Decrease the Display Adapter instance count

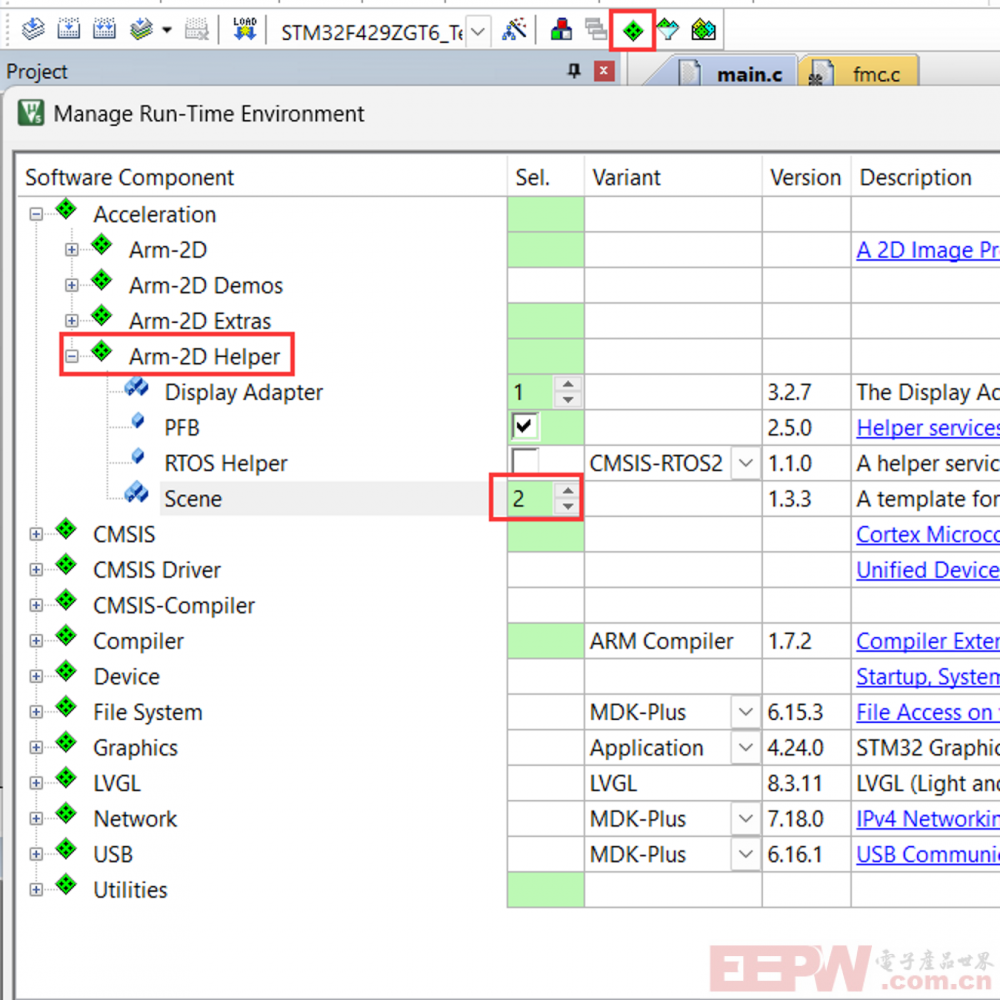click(x=568, y=400)
